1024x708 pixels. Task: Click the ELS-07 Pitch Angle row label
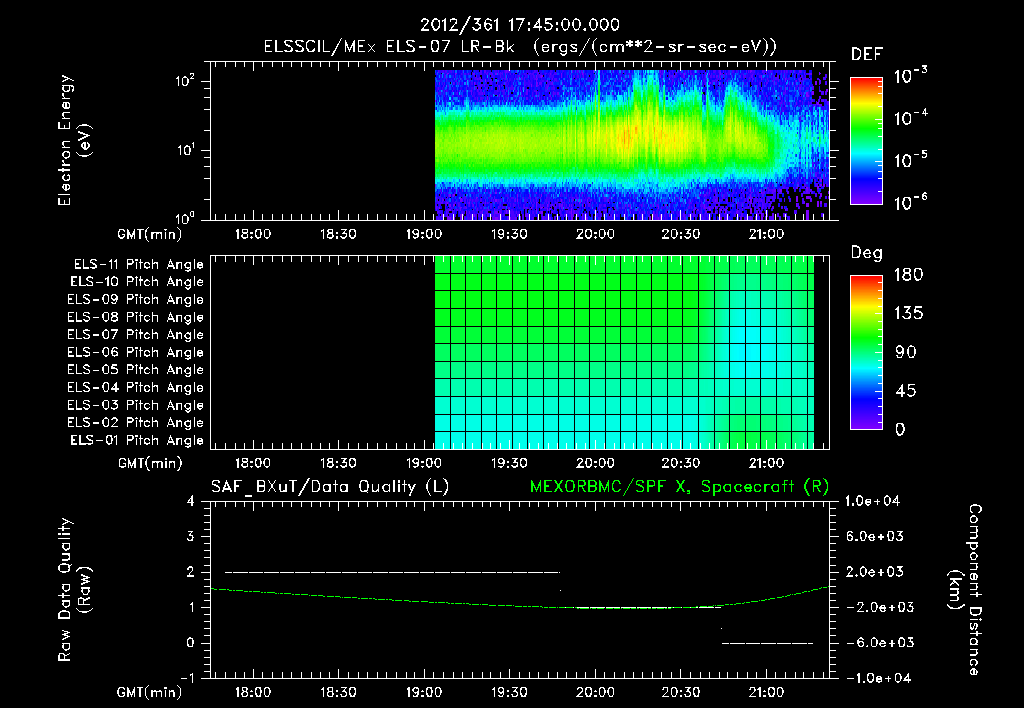coord(135,334)
